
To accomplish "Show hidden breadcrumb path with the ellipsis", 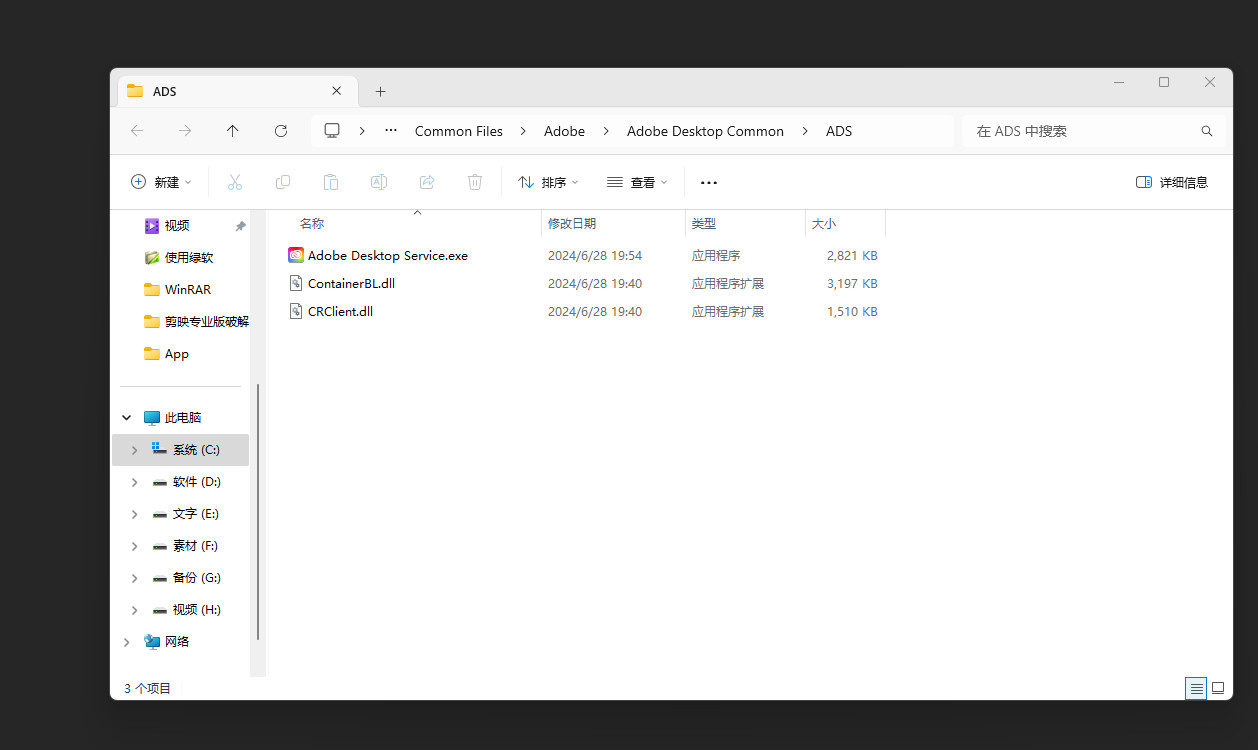I will 391,131.
